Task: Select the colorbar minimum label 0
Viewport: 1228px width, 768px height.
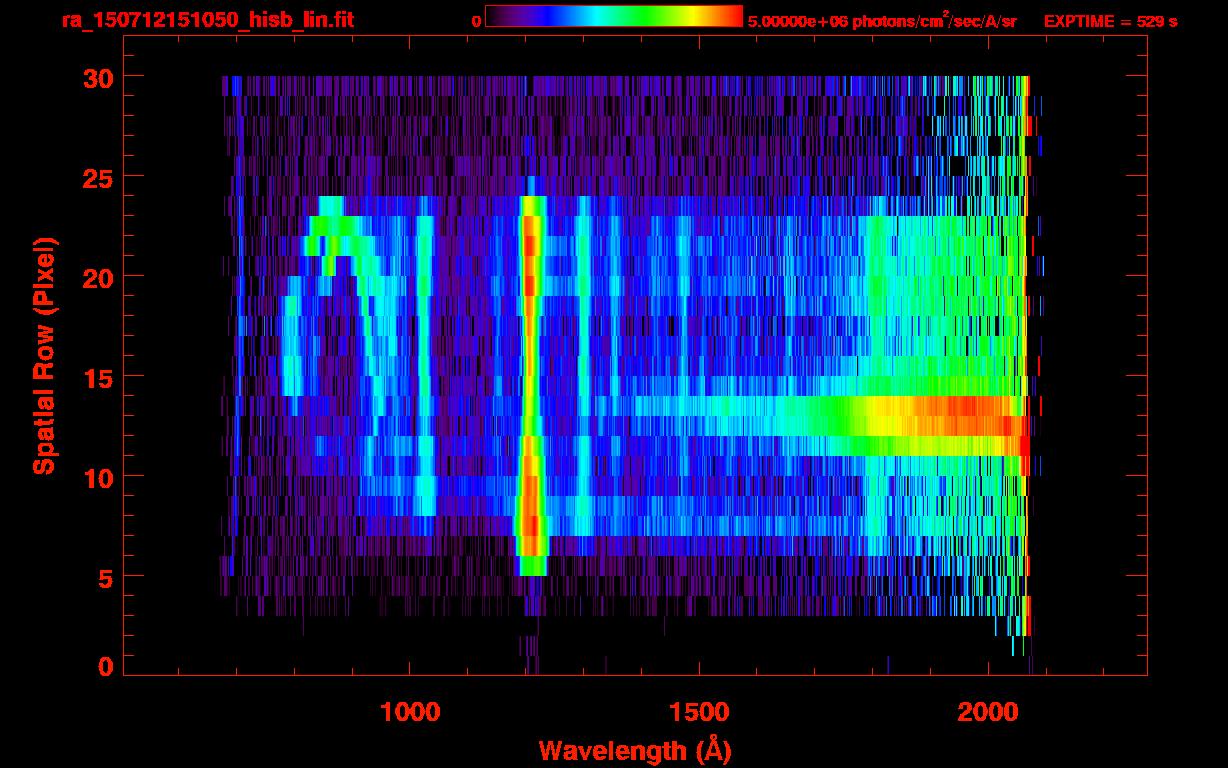Action: pyautogui.click(x=476, y=21)
